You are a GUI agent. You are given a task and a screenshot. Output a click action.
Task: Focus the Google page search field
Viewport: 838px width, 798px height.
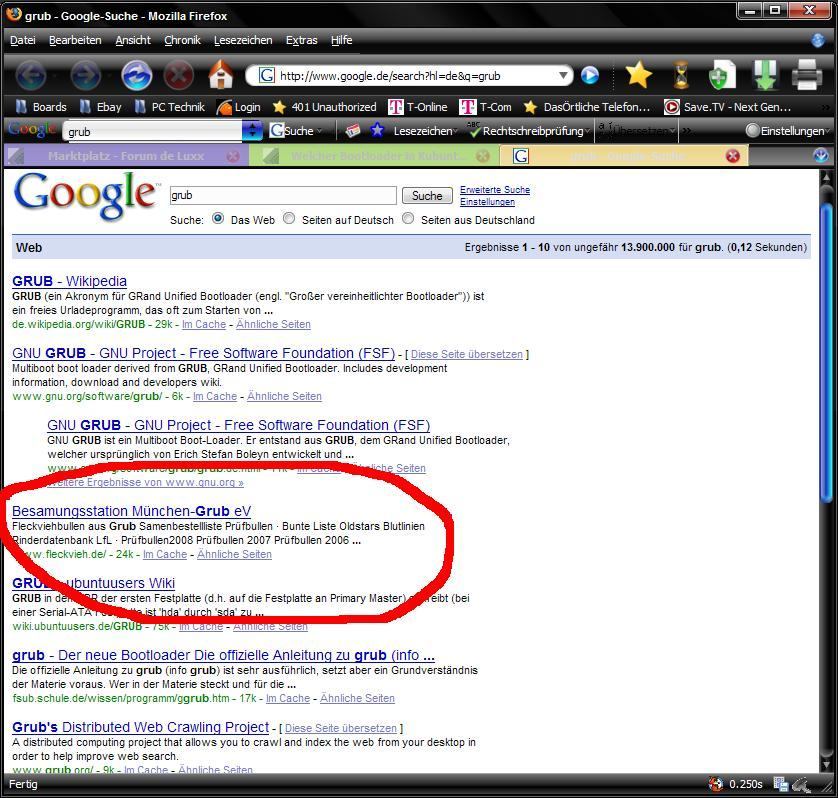(283, 195)
